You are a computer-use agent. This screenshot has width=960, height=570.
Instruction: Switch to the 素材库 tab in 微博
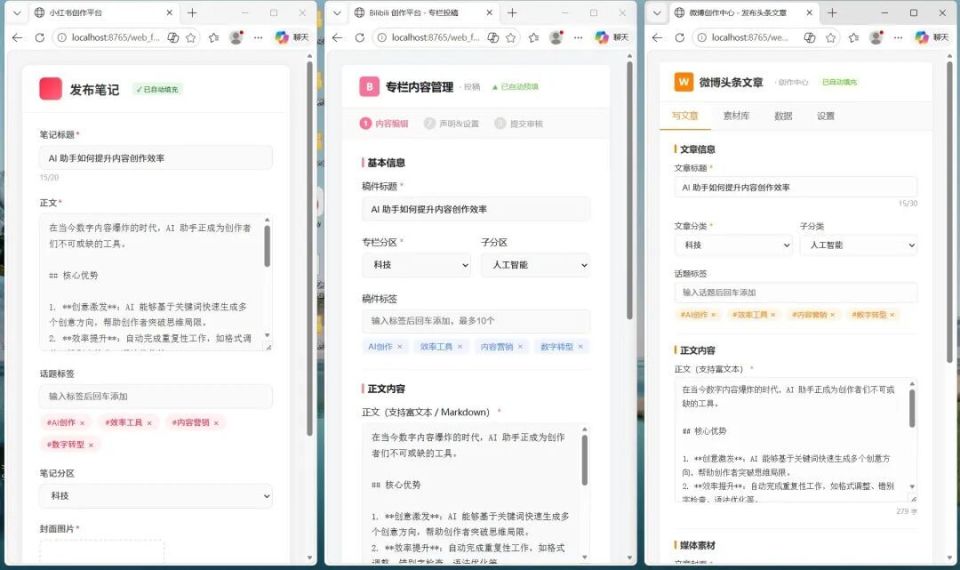[736, 116]
